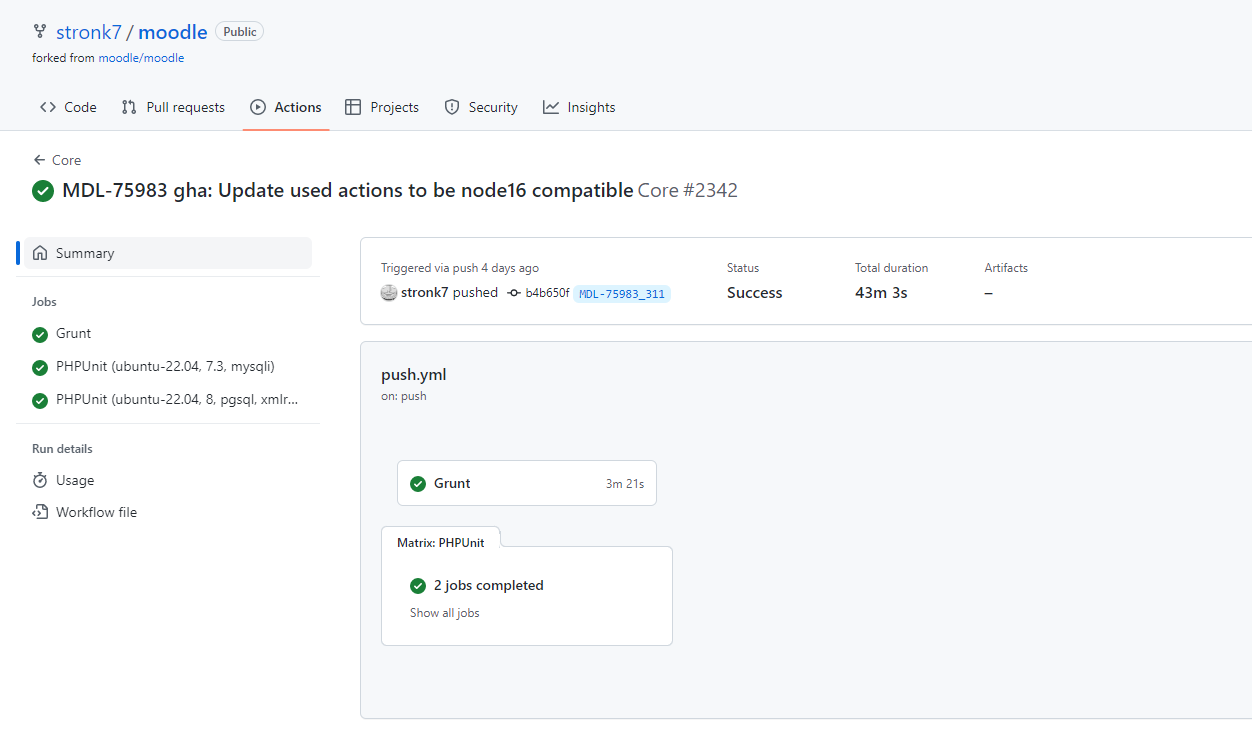Switch to the Pull requests tab

[x=173, y=107]
